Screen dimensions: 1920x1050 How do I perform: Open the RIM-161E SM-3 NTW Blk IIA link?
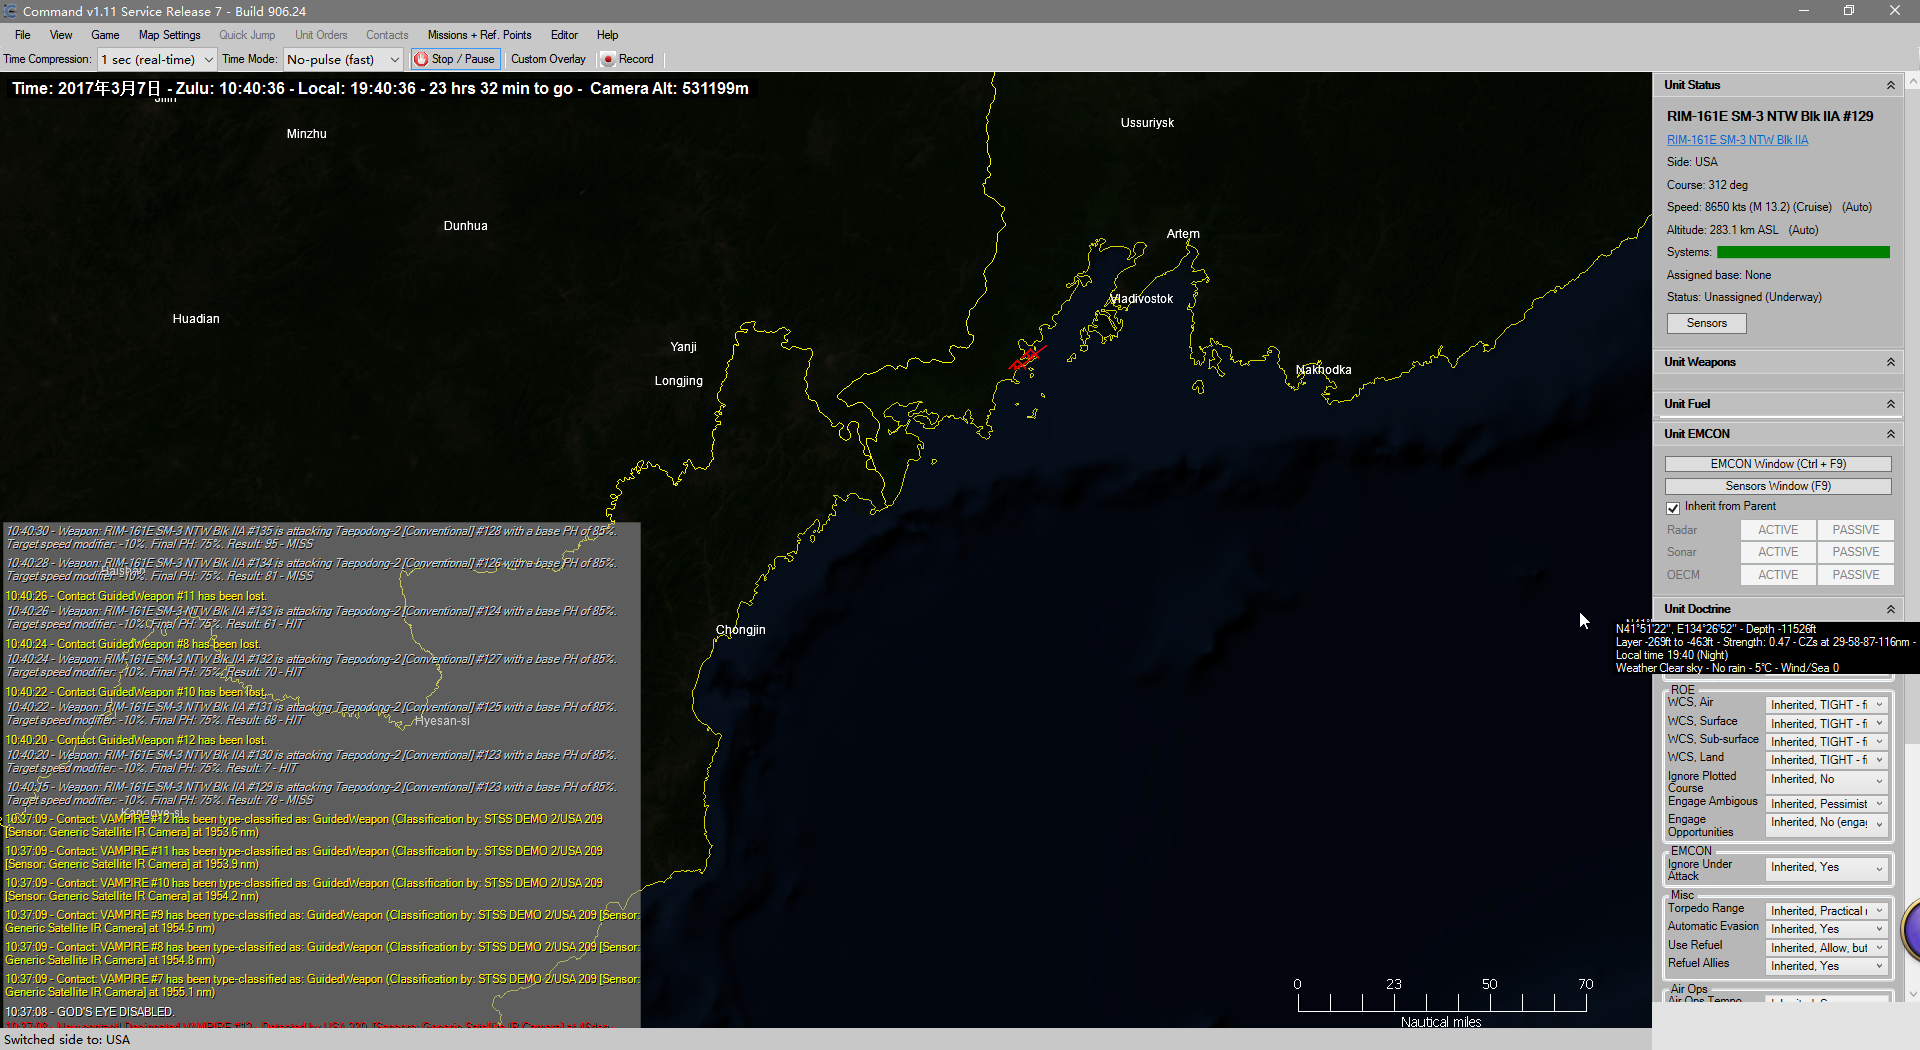(x=1737, y=140)
